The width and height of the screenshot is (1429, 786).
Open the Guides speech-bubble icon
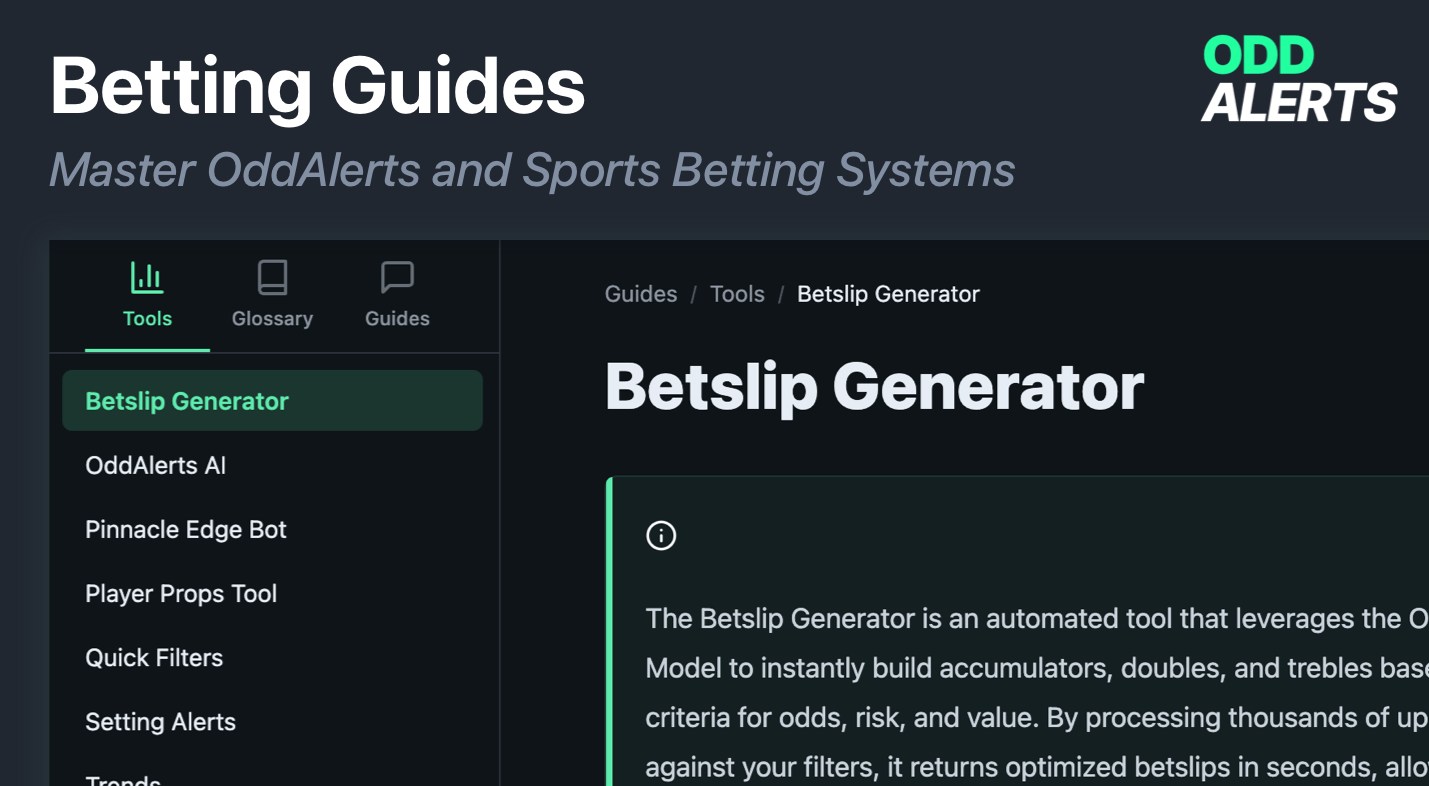pyautogui.click(x=396, y=276)
